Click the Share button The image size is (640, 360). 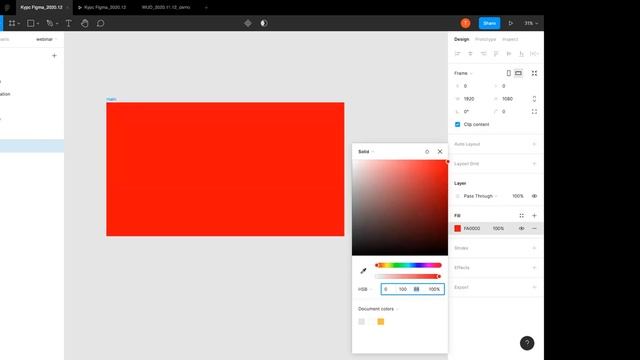[x=489, y=23]
